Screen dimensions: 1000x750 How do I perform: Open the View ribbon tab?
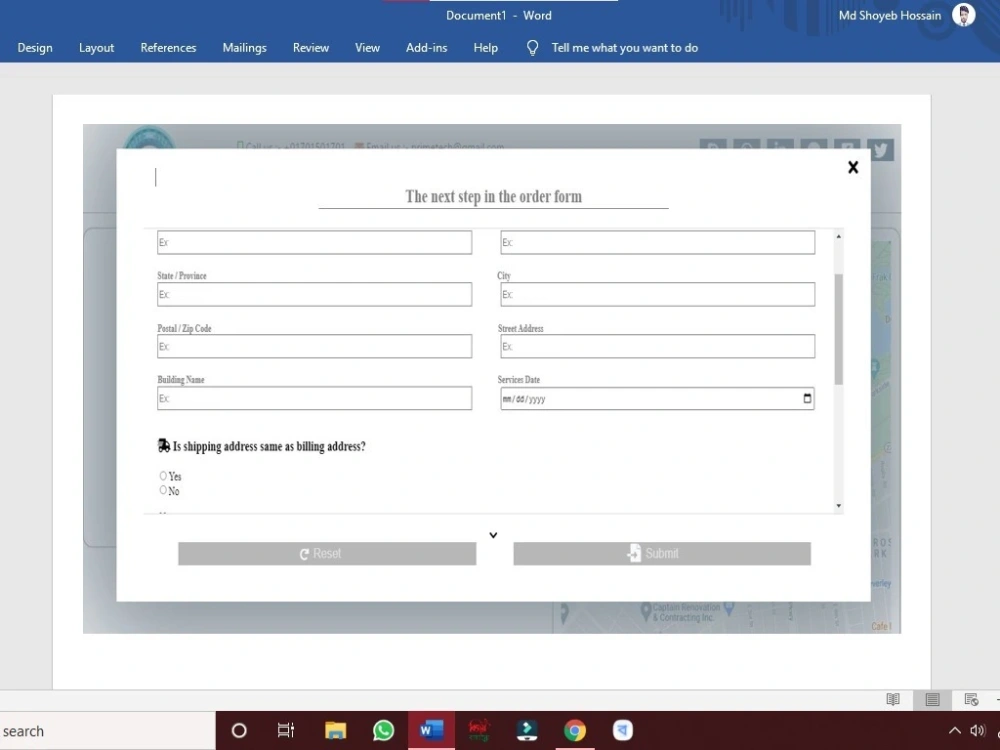pyautogui.click(x=367, y=48)
